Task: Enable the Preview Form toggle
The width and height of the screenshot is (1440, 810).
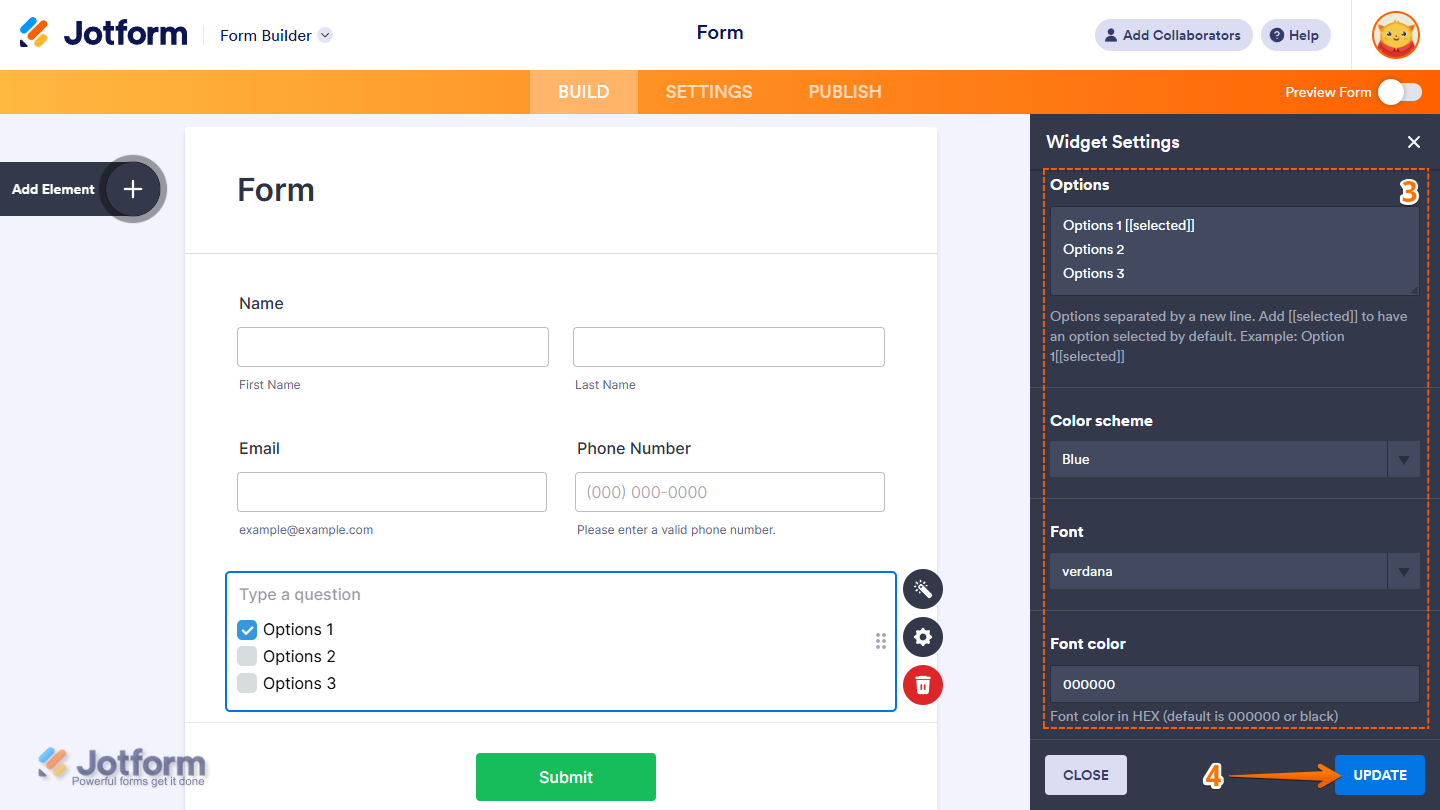Action: click(x=1401, y=91)
